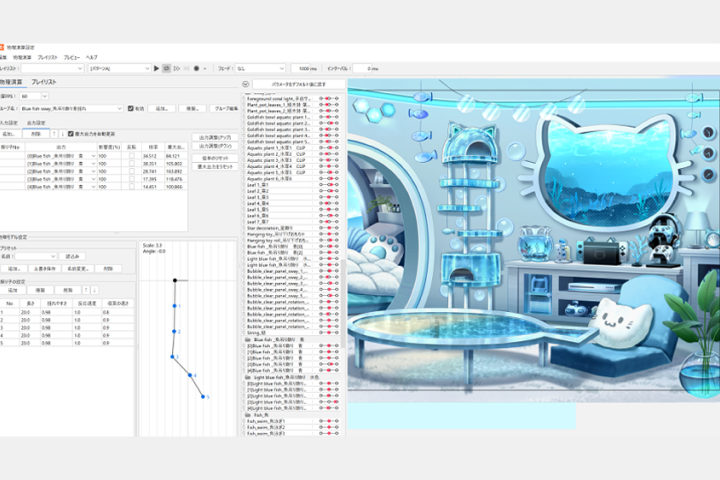Check 反転 for output row [0] Blue fish
This screenshot has width=720, height=480.
tap(132, 156)
